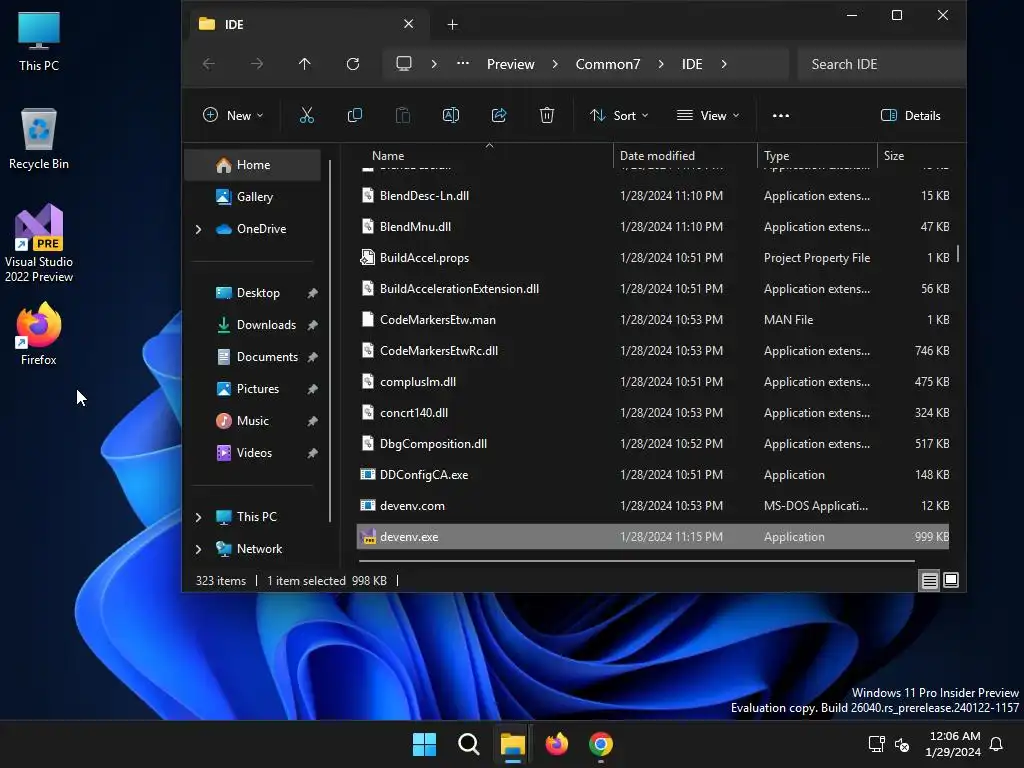1024x768 pixels.
Task: Refresh the IDE folder view
Action: coord(353,64)
